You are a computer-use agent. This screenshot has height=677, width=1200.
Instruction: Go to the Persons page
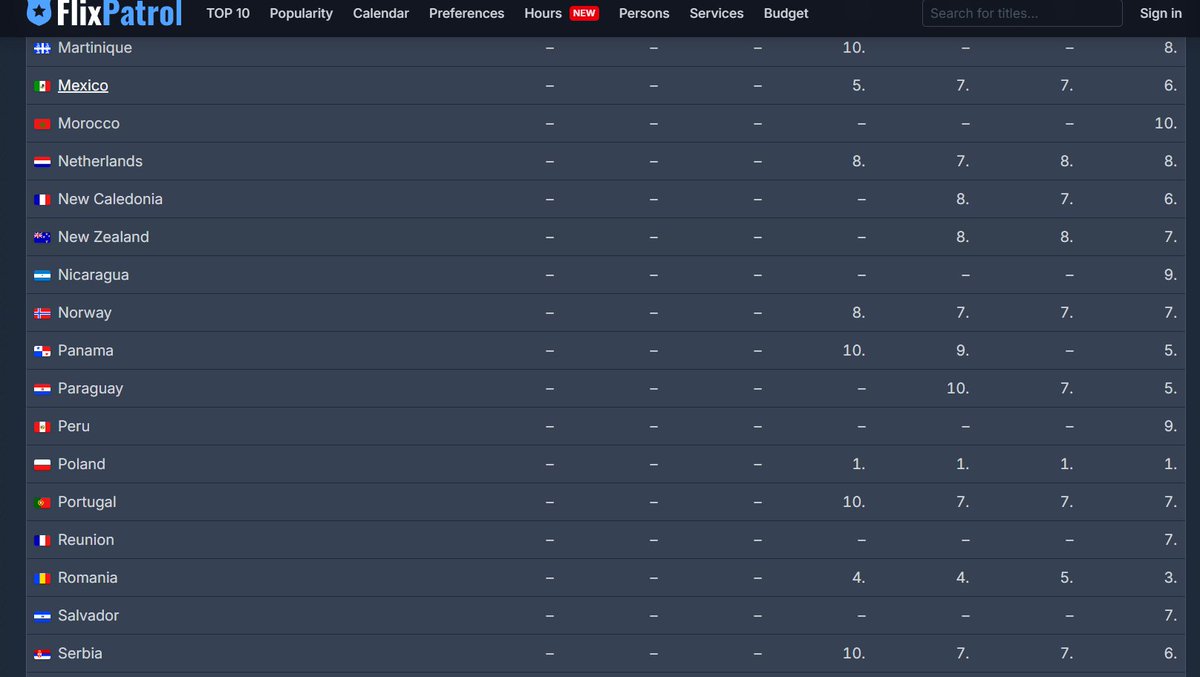click(x=644, y=13)
